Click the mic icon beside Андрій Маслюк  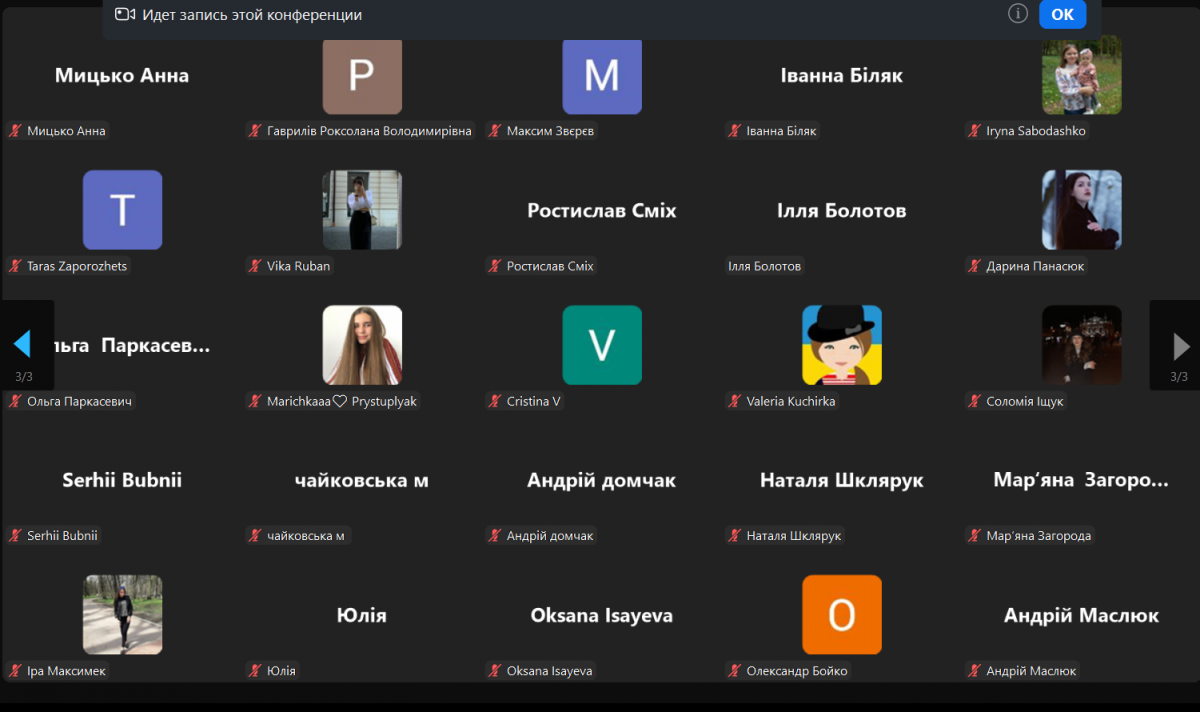coord(975,670)
